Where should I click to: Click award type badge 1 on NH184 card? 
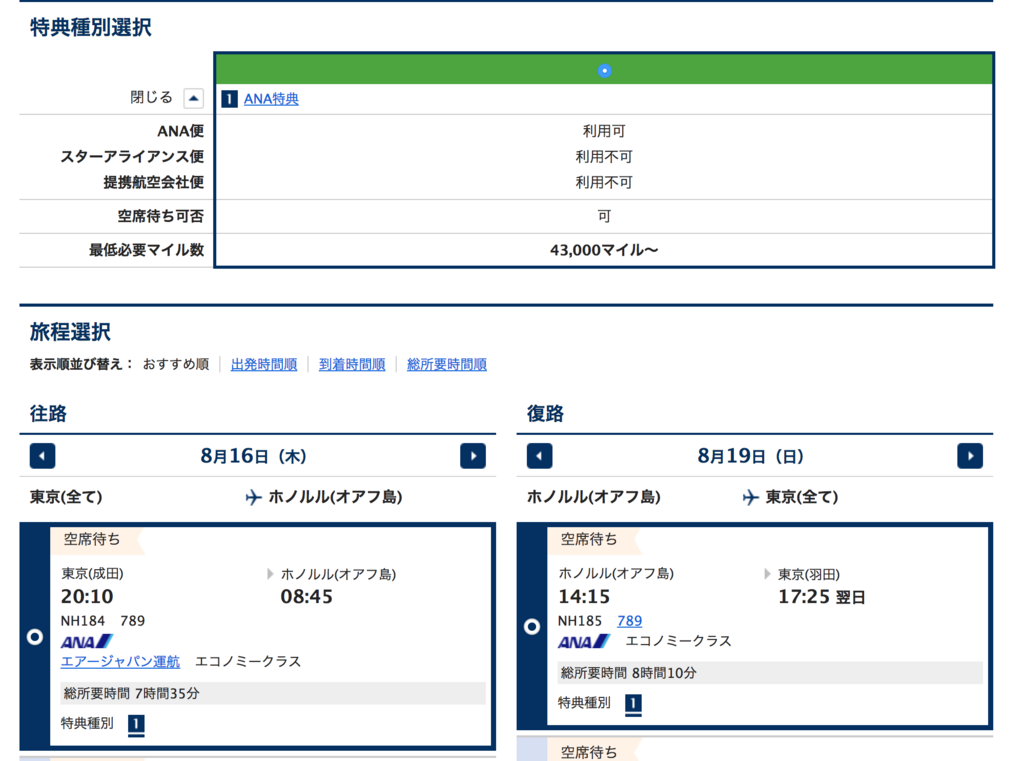(x=136, y=724)
